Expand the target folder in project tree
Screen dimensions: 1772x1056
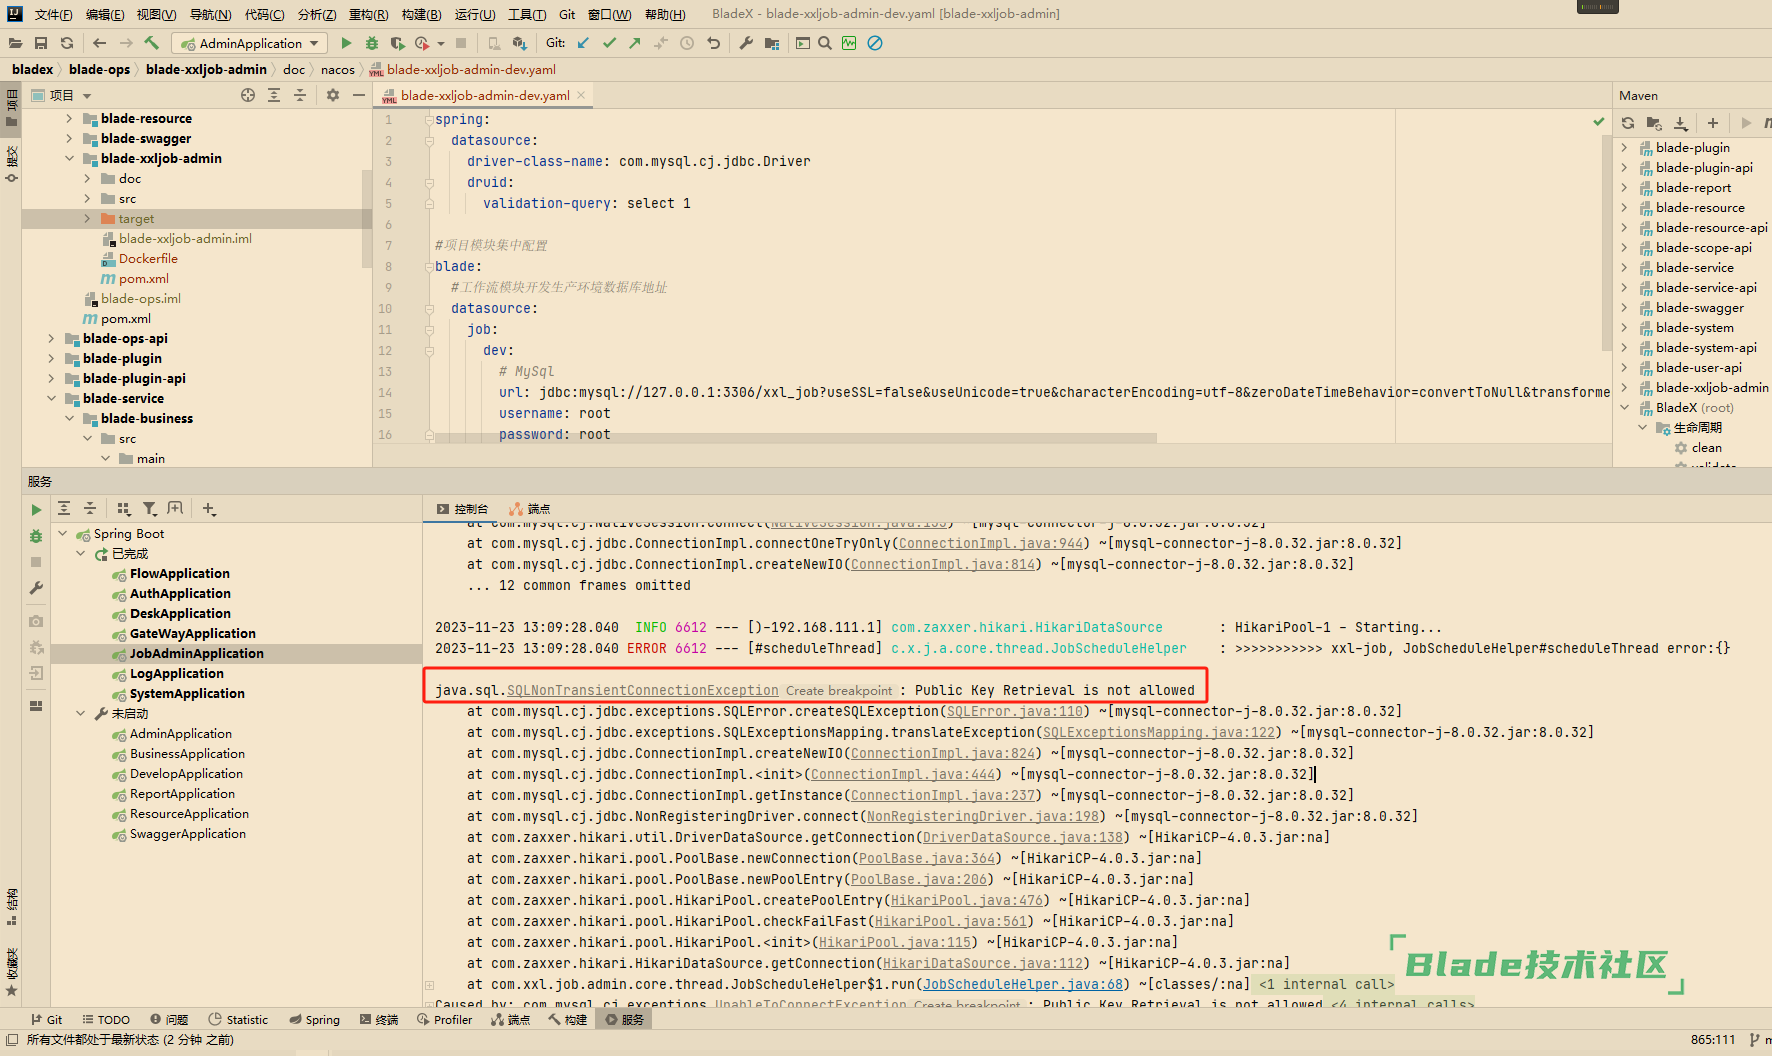click(x=87, y=218)
